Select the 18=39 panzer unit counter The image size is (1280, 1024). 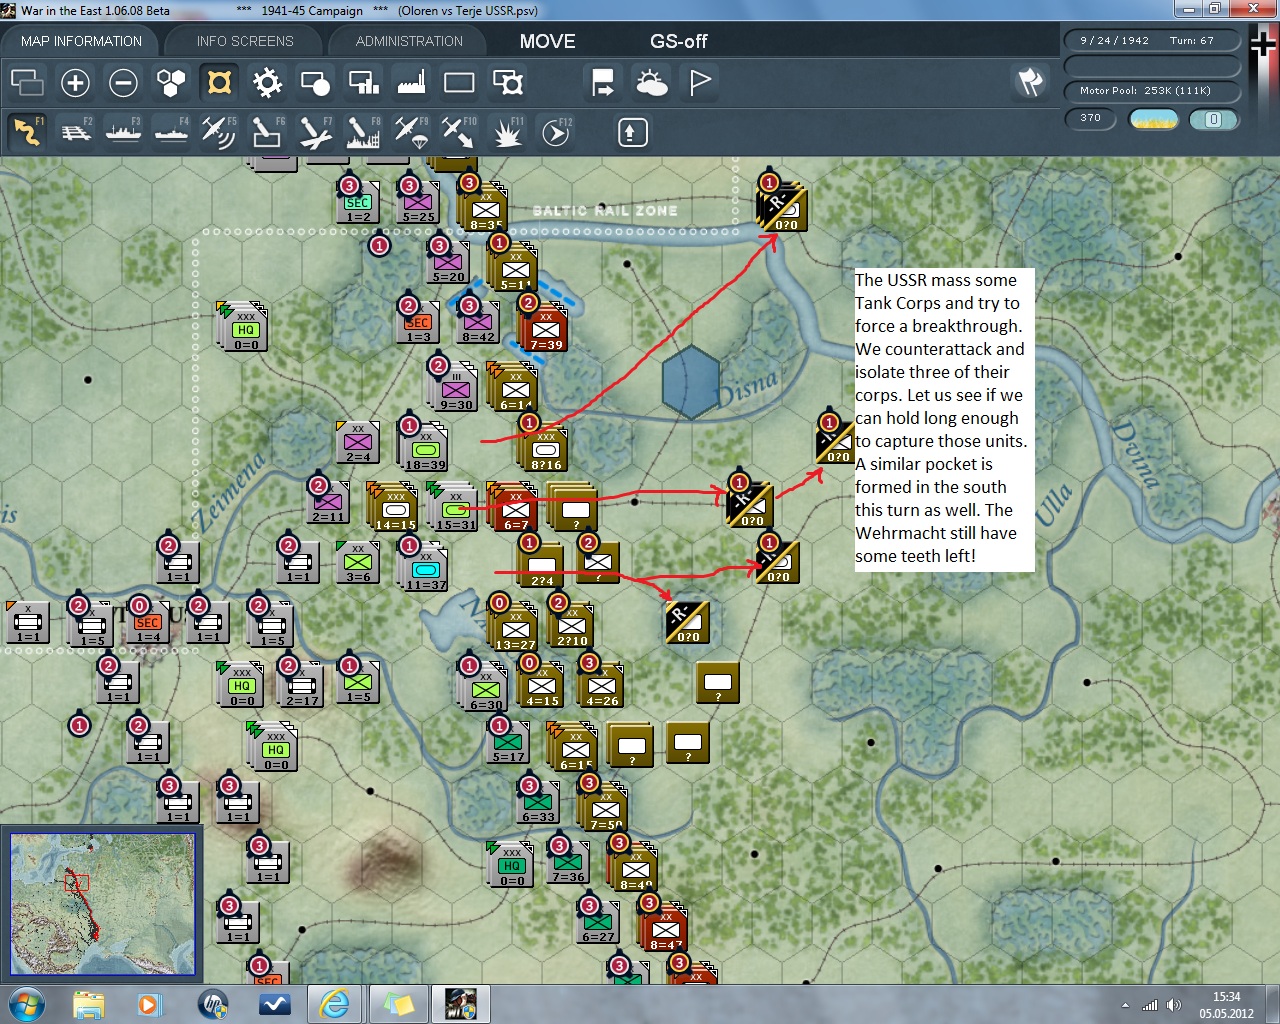pyautogui.click(x=425, y=450)
